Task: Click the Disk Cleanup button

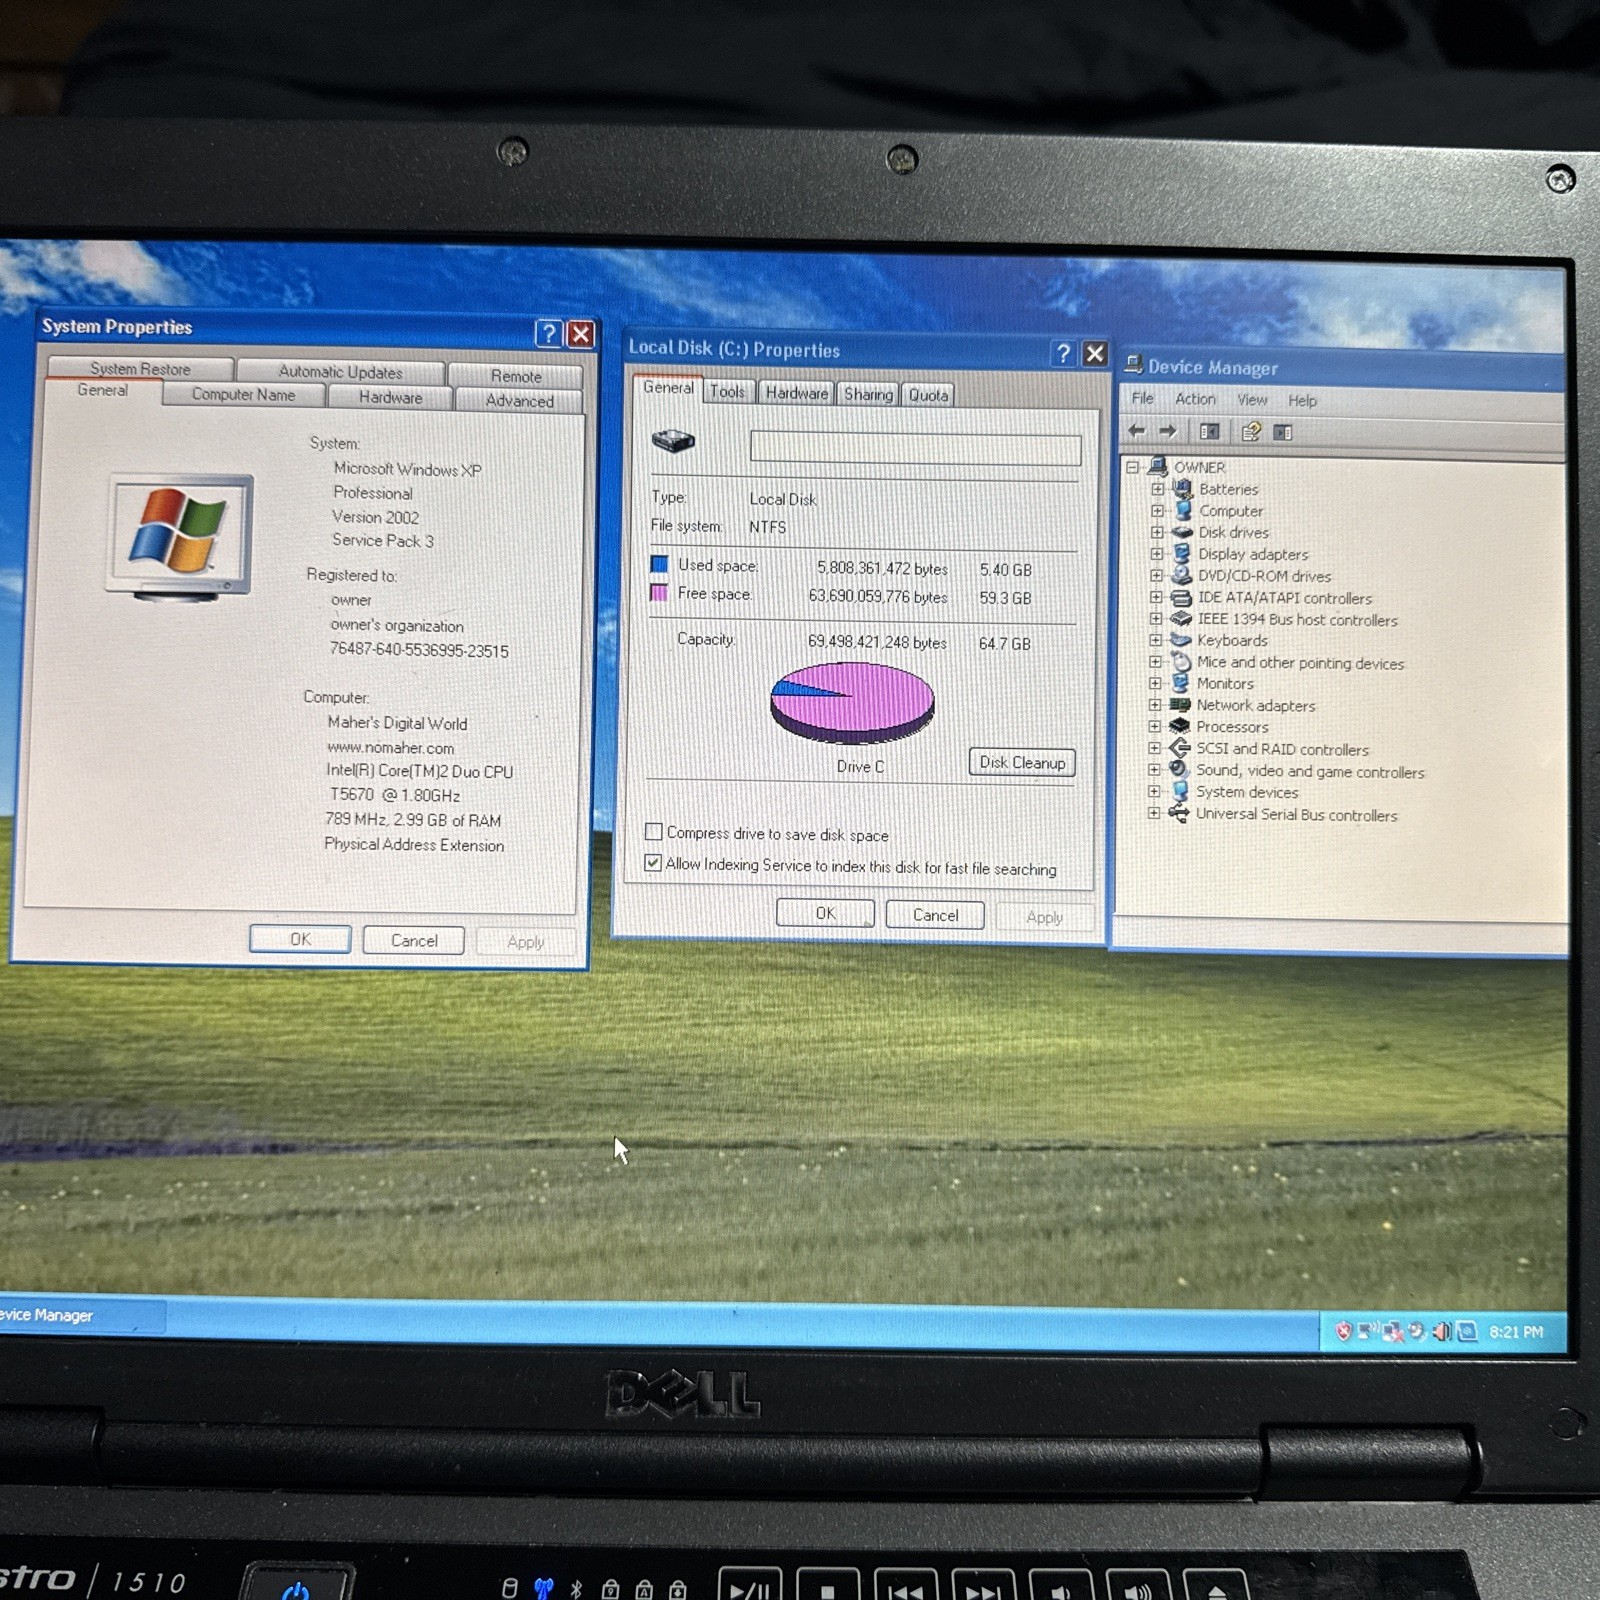Action: point(1022,762)
